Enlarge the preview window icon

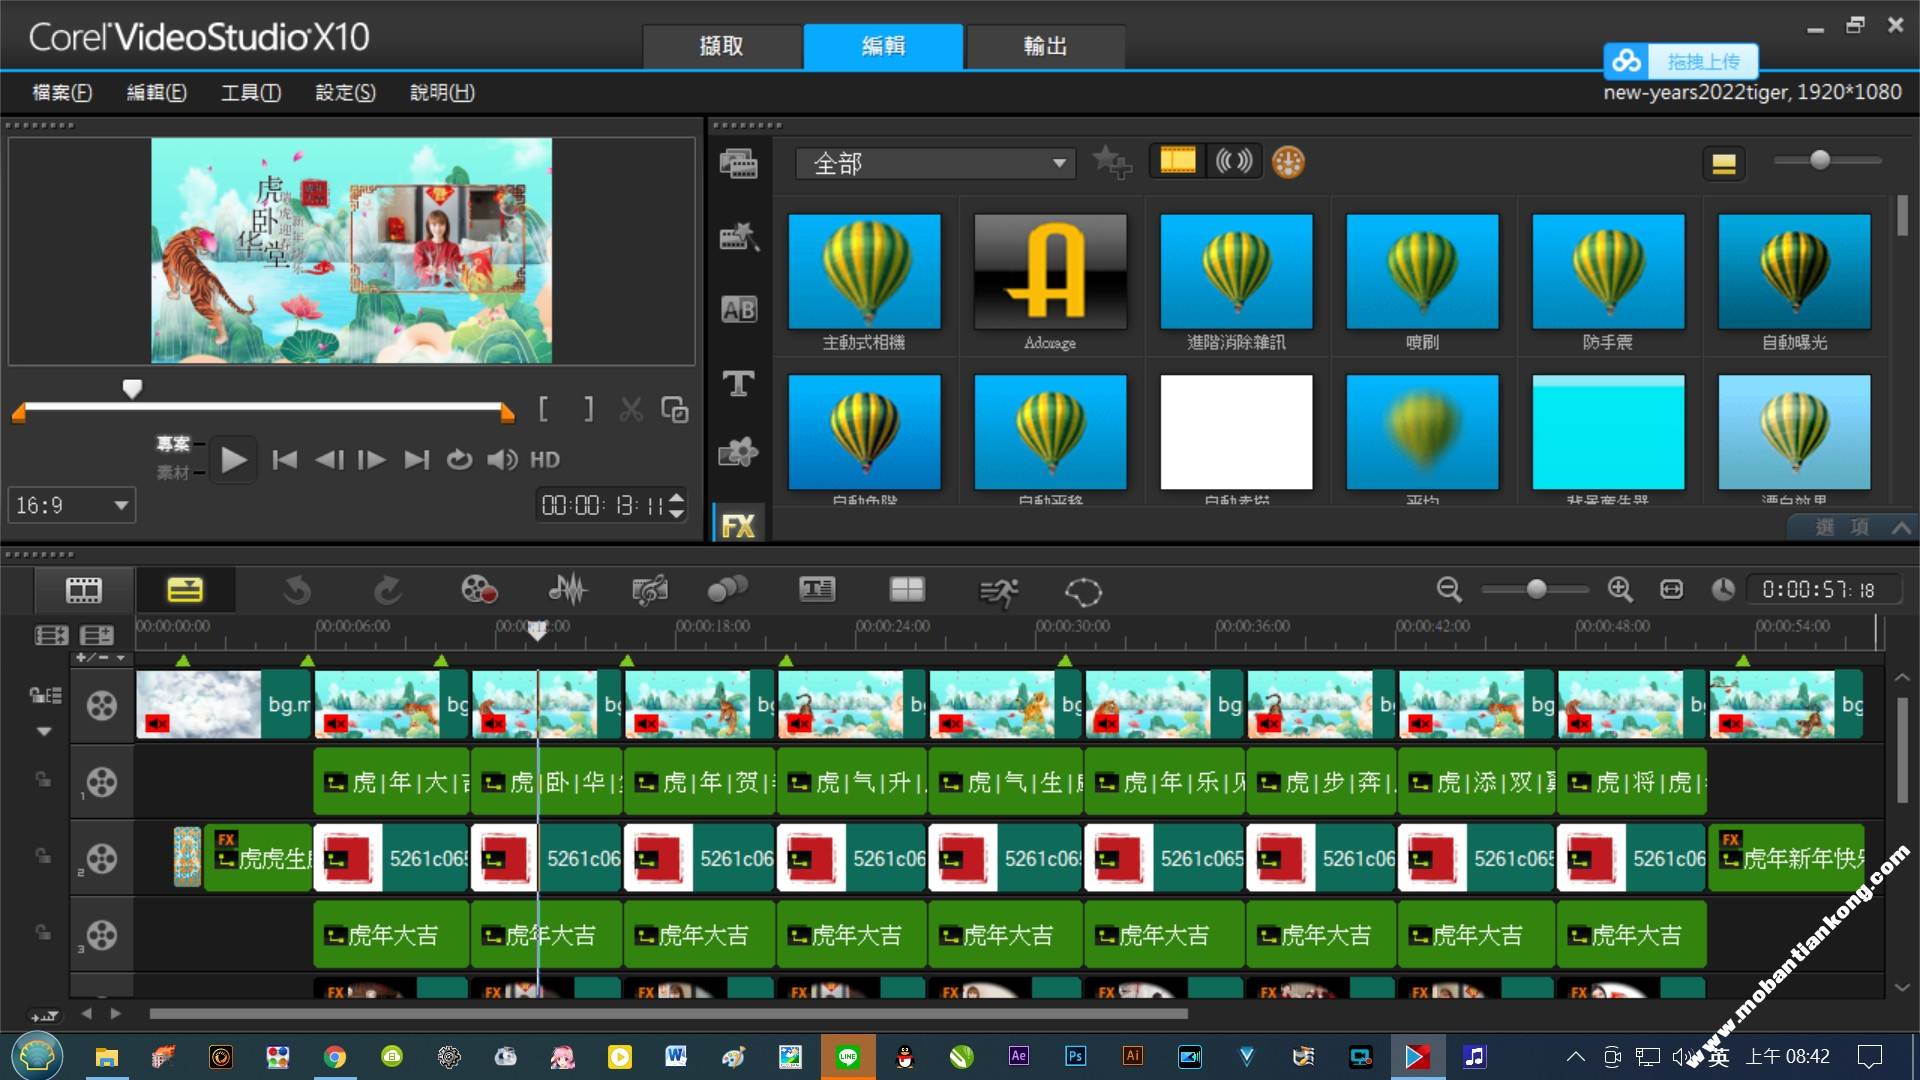[x=675, y=409]
